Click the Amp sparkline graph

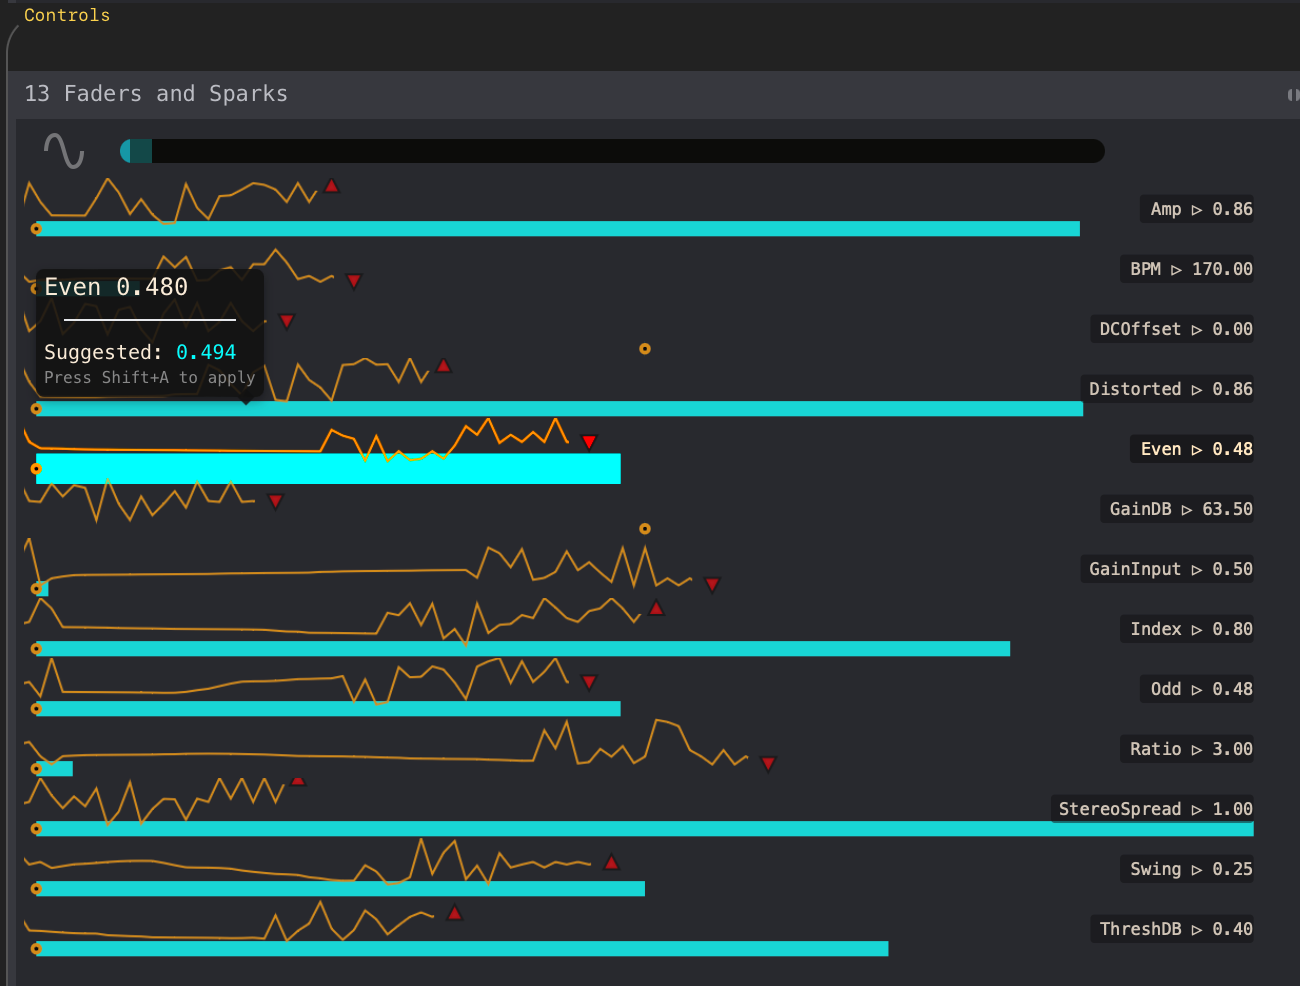[171, 201]
